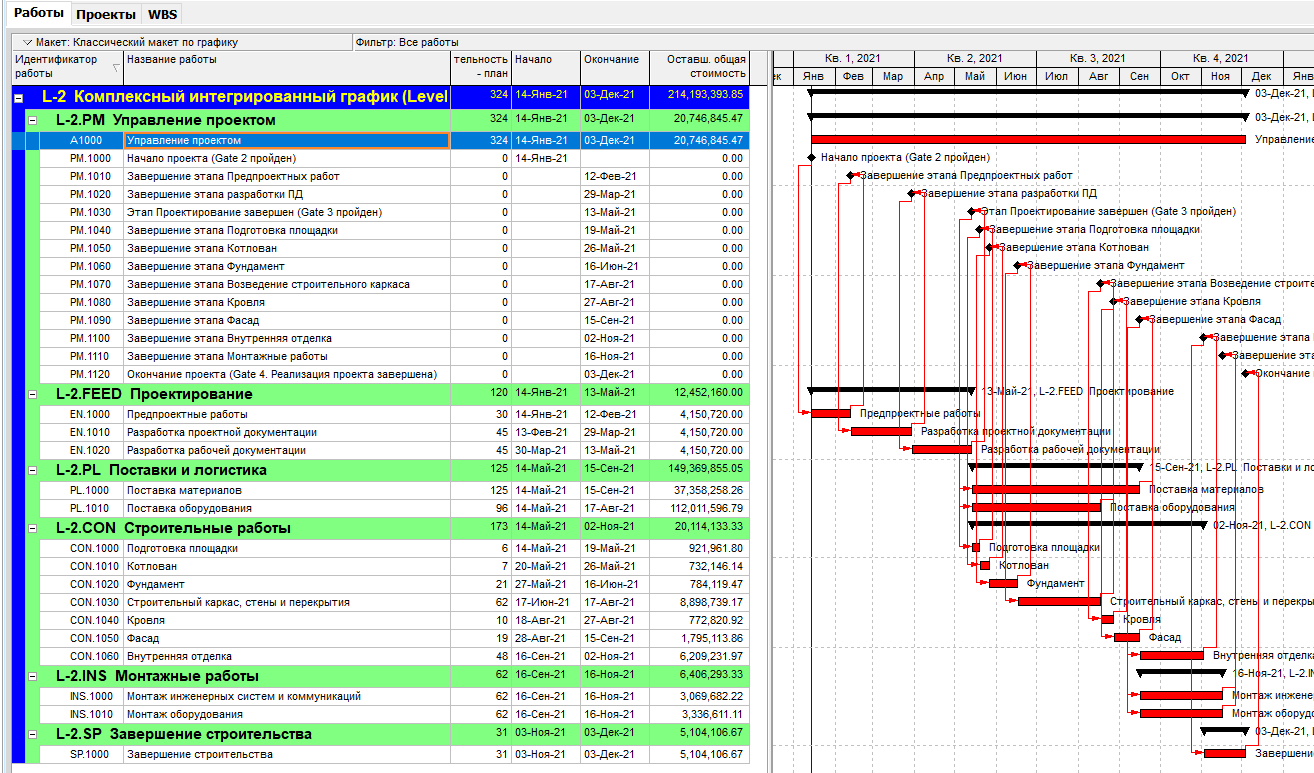
Task: Switch to the Проекты tab
Action: pyautogui.click(x=105, y=14)
